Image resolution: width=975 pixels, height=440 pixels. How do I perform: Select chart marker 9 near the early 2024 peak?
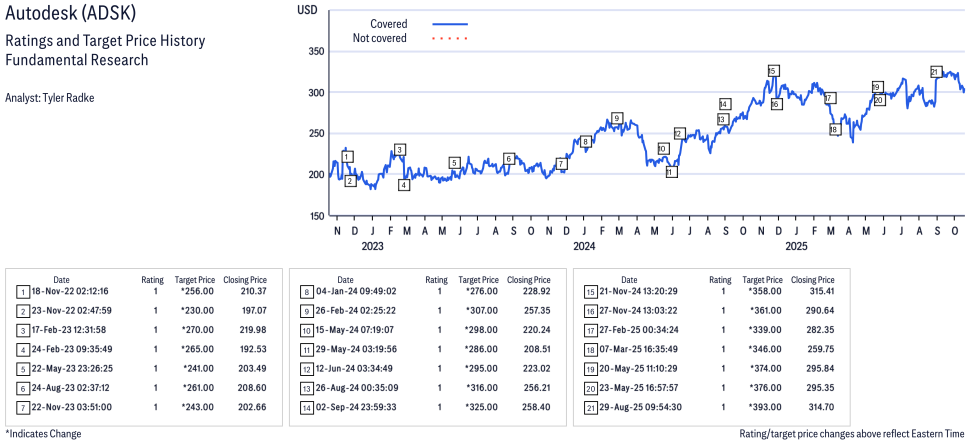[x=617, y=118]
